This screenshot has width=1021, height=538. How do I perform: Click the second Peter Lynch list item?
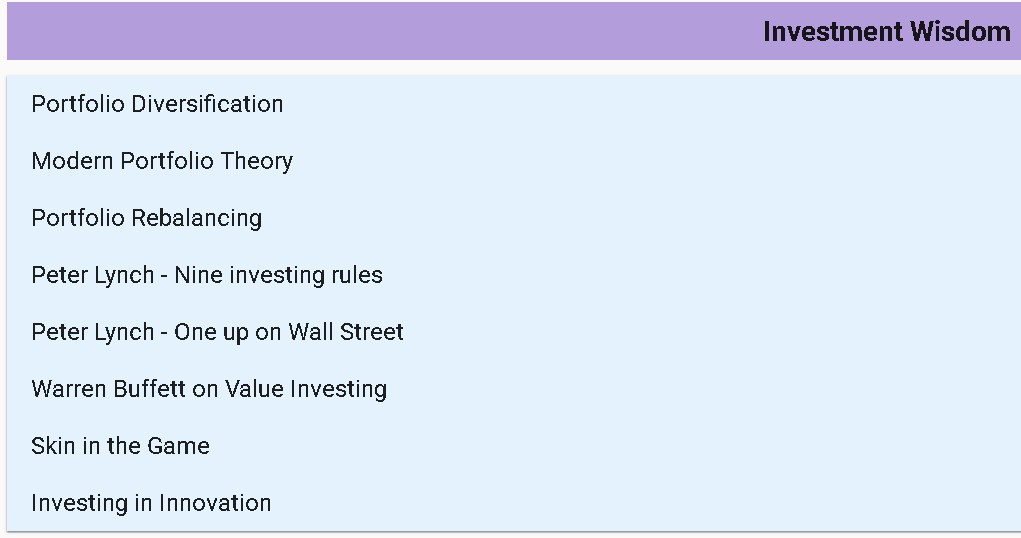pyautogui.click(x=217, y=332)
